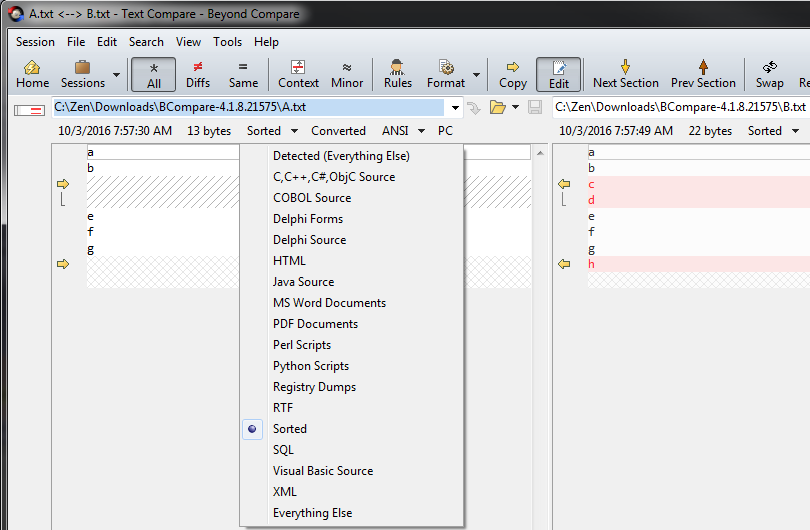Click the Home toolbar icon
810x530 pixels.
[x=32, y=74]
